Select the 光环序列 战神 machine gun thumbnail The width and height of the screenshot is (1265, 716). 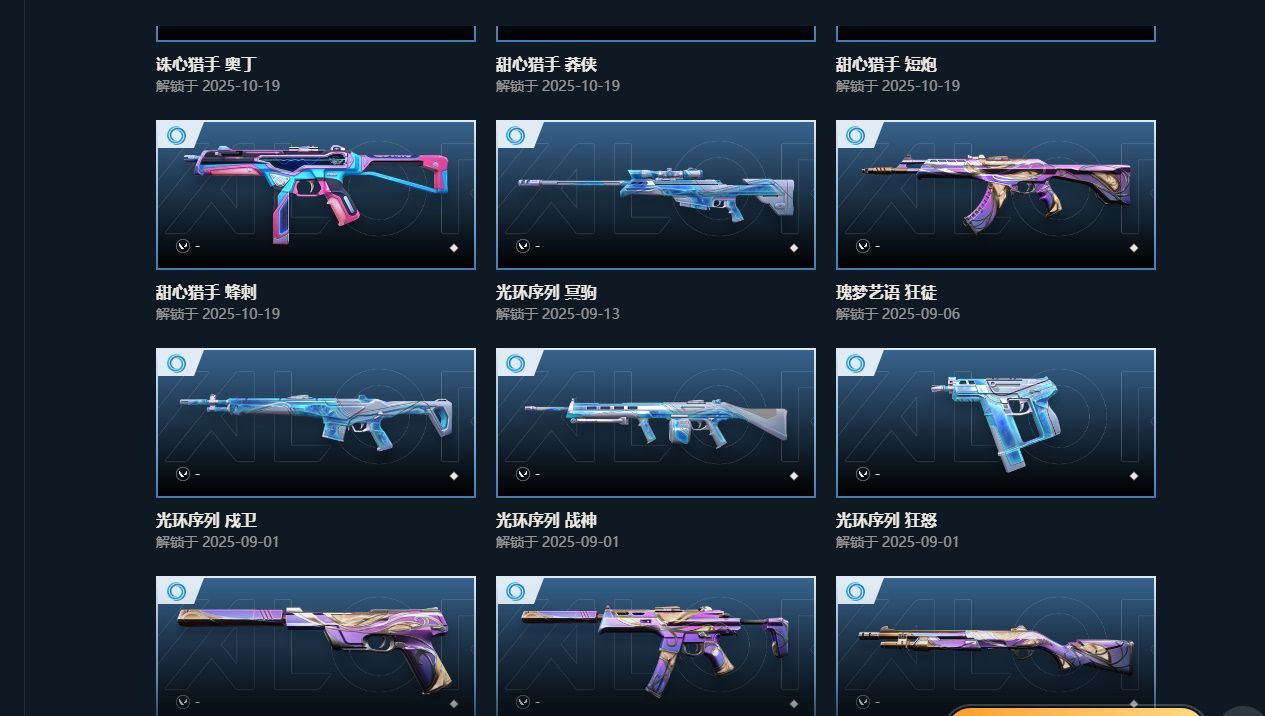coord(656,423)
